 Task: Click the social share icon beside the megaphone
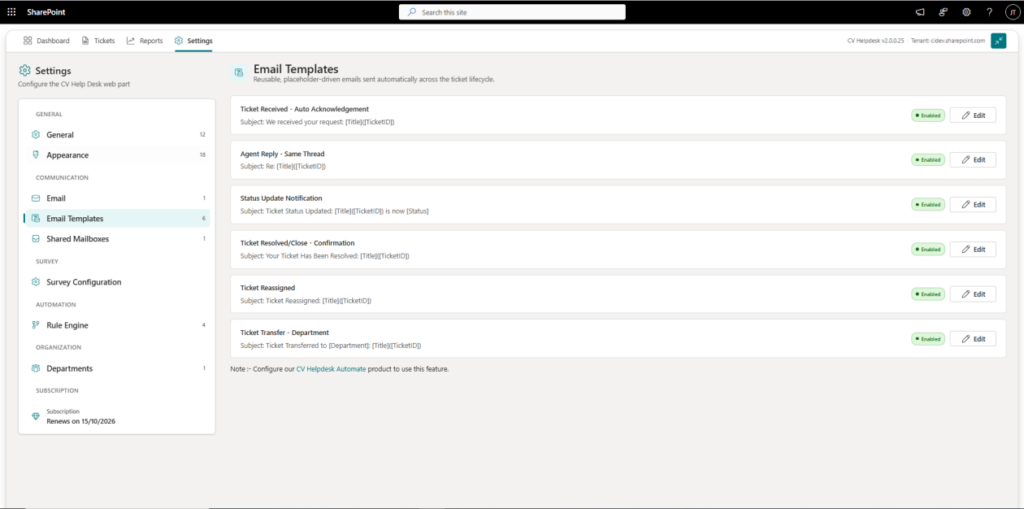click(943, 12)
